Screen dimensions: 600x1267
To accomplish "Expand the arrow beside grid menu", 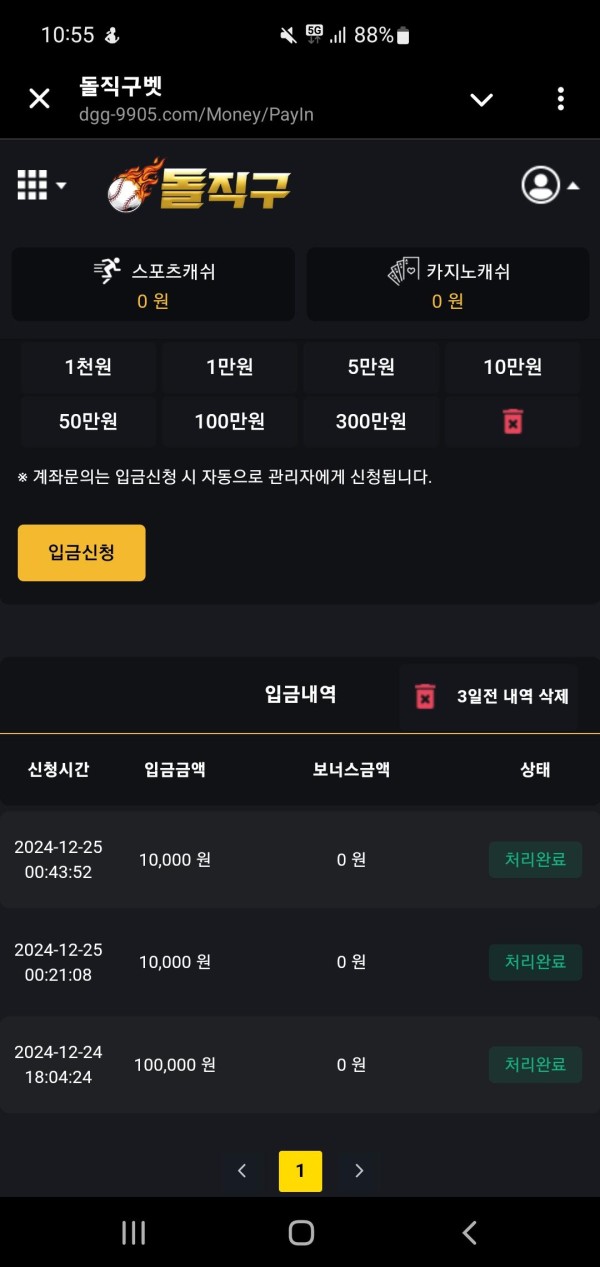I will tap(61, 186).
